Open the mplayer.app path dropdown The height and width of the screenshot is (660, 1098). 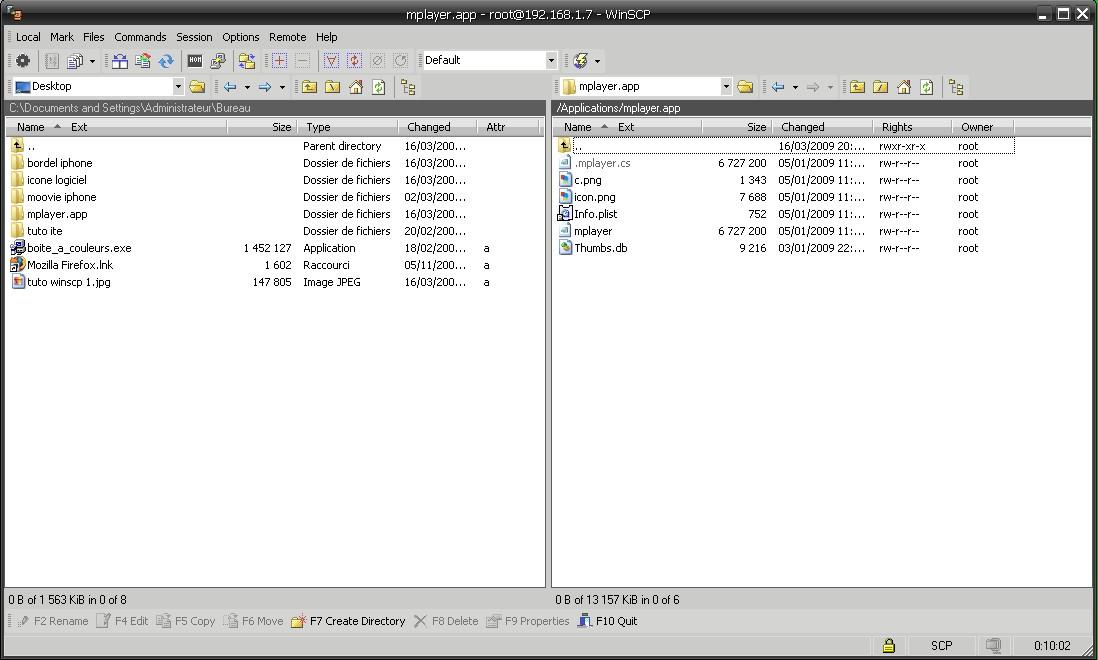pos(727,87)
